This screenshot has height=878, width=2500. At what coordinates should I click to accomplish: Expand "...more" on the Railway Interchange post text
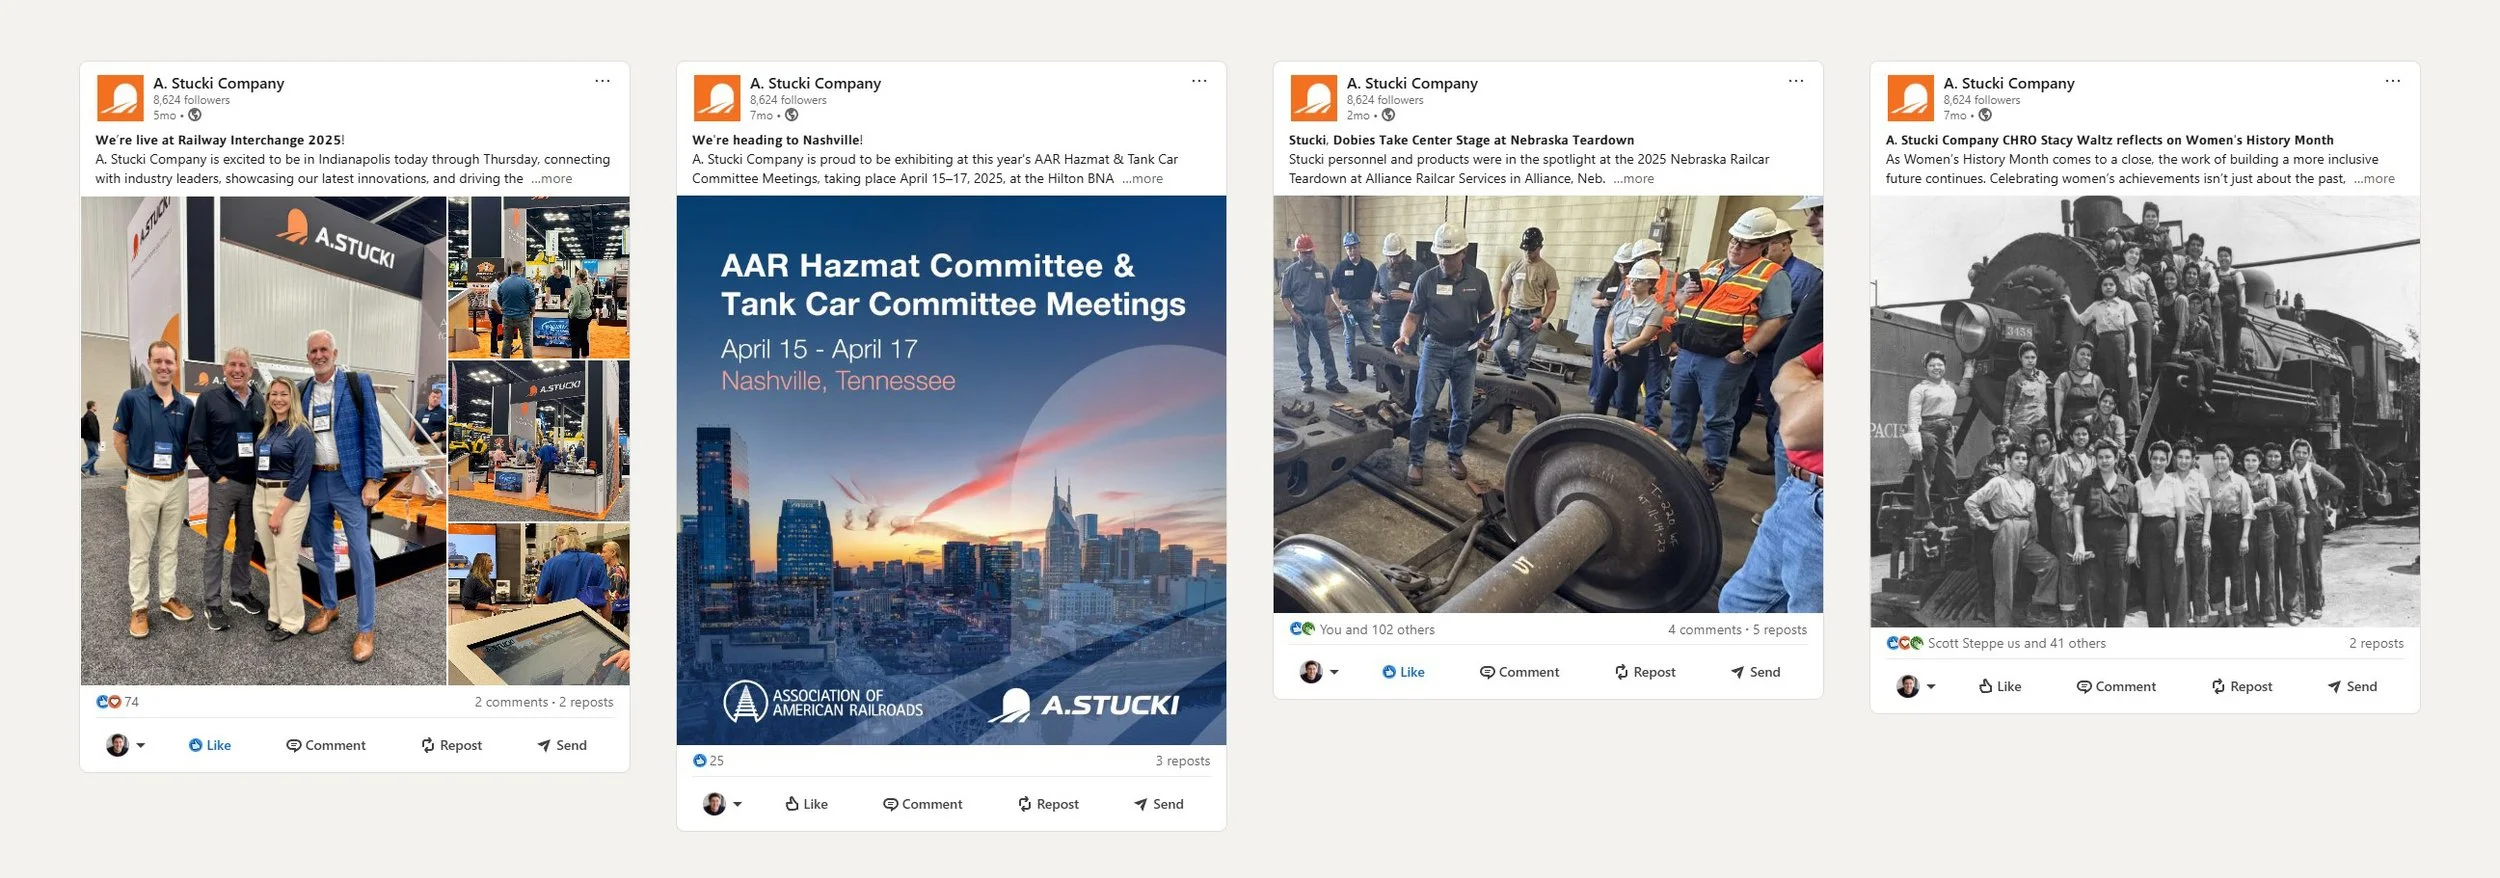click(x=552, y=179)
